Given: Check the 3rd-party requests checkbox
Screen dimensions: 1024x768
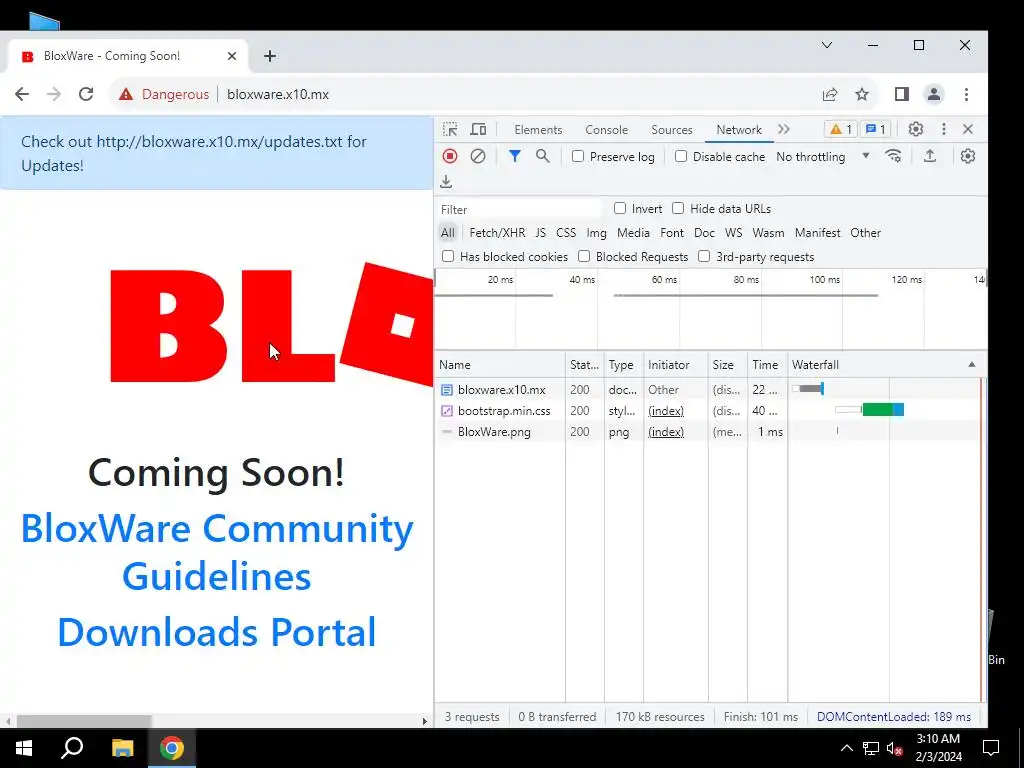Looking at the screenshot, I should 704,256.
